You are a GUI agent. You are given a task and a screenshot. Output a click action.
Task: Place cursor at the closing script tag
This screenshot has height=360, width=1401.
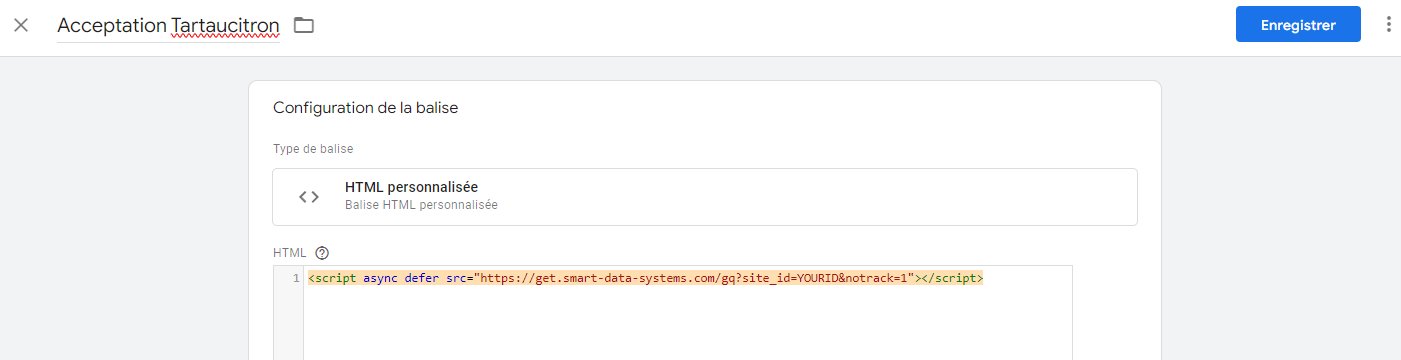click(954, 278)
